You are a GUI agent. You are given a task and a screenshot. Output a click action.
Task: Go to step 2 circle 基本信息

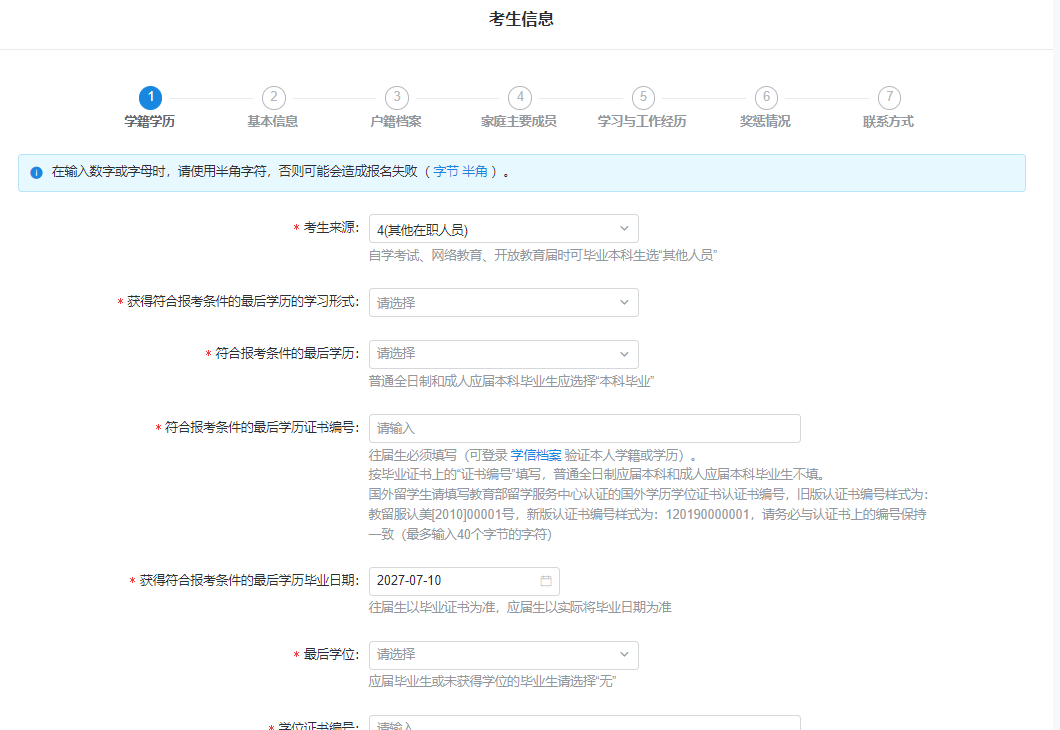(x=273, y=97)
